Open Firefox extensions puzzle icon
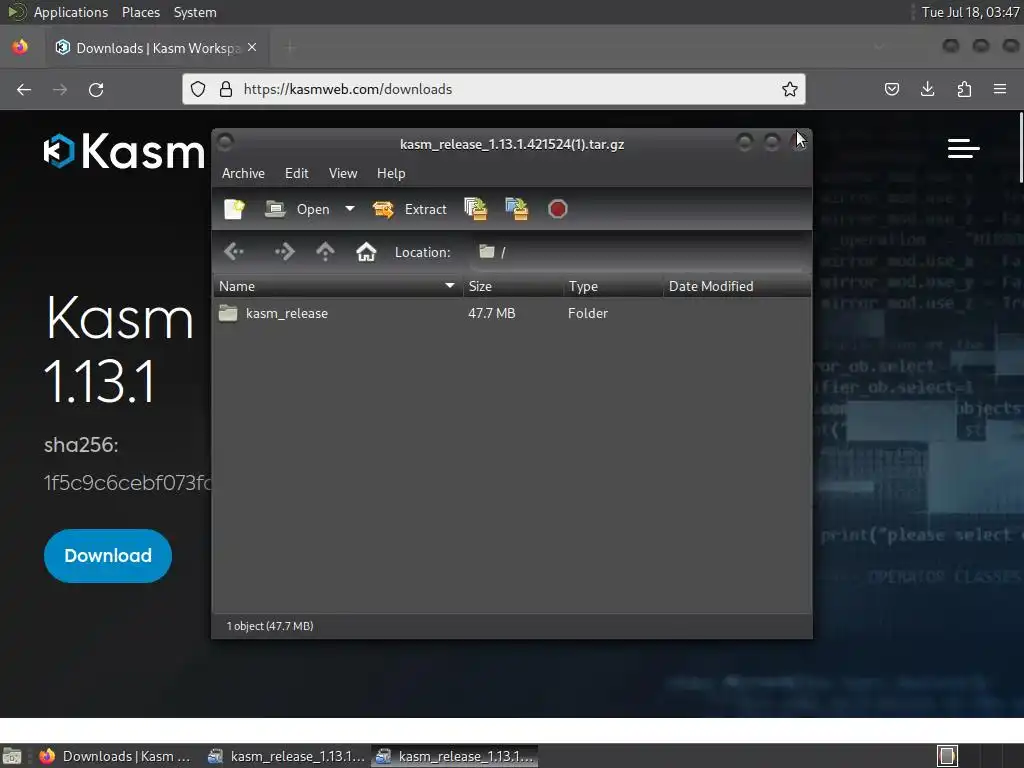Screen dimensions: 1024x768 click(964, 89)
